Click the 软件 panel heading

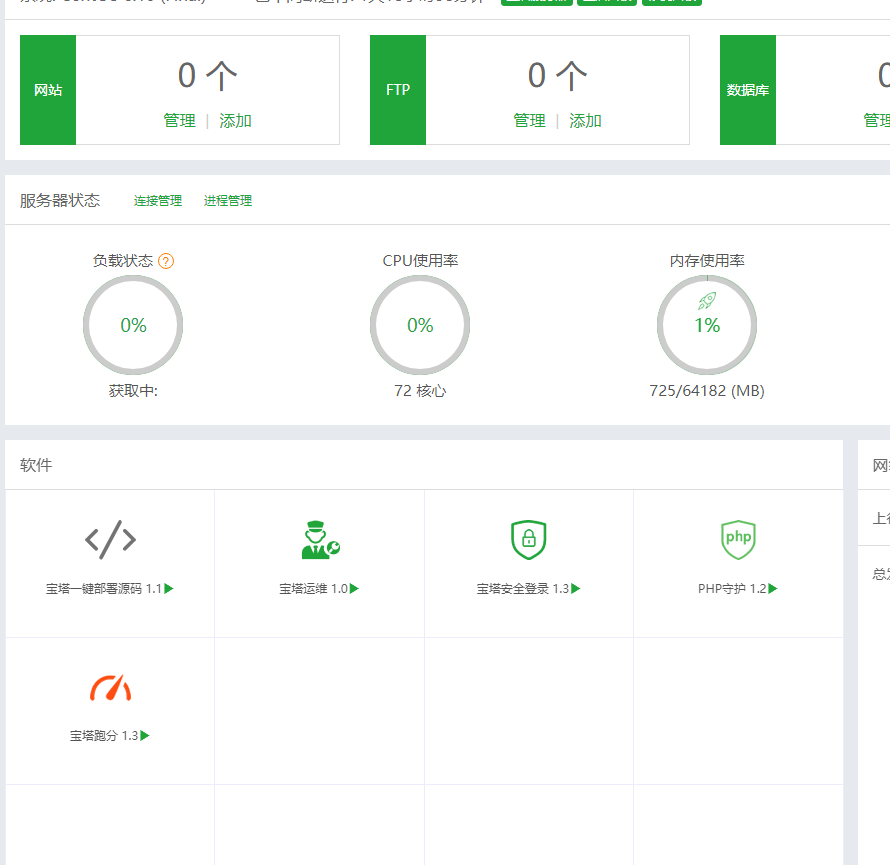36,465
